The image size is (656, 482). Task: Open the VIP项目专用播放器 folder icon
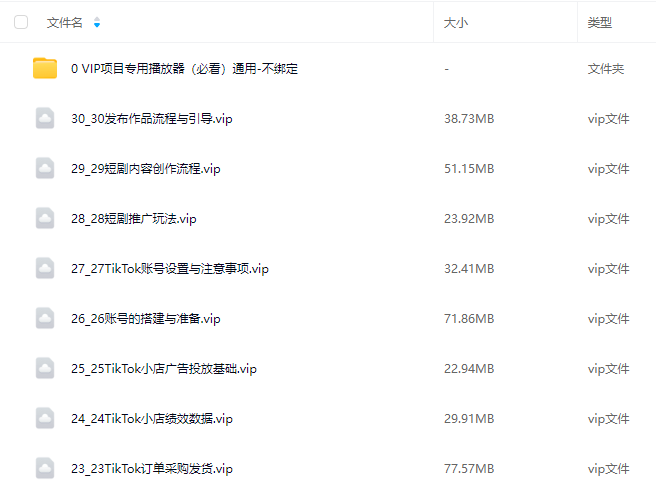(45, 68)
